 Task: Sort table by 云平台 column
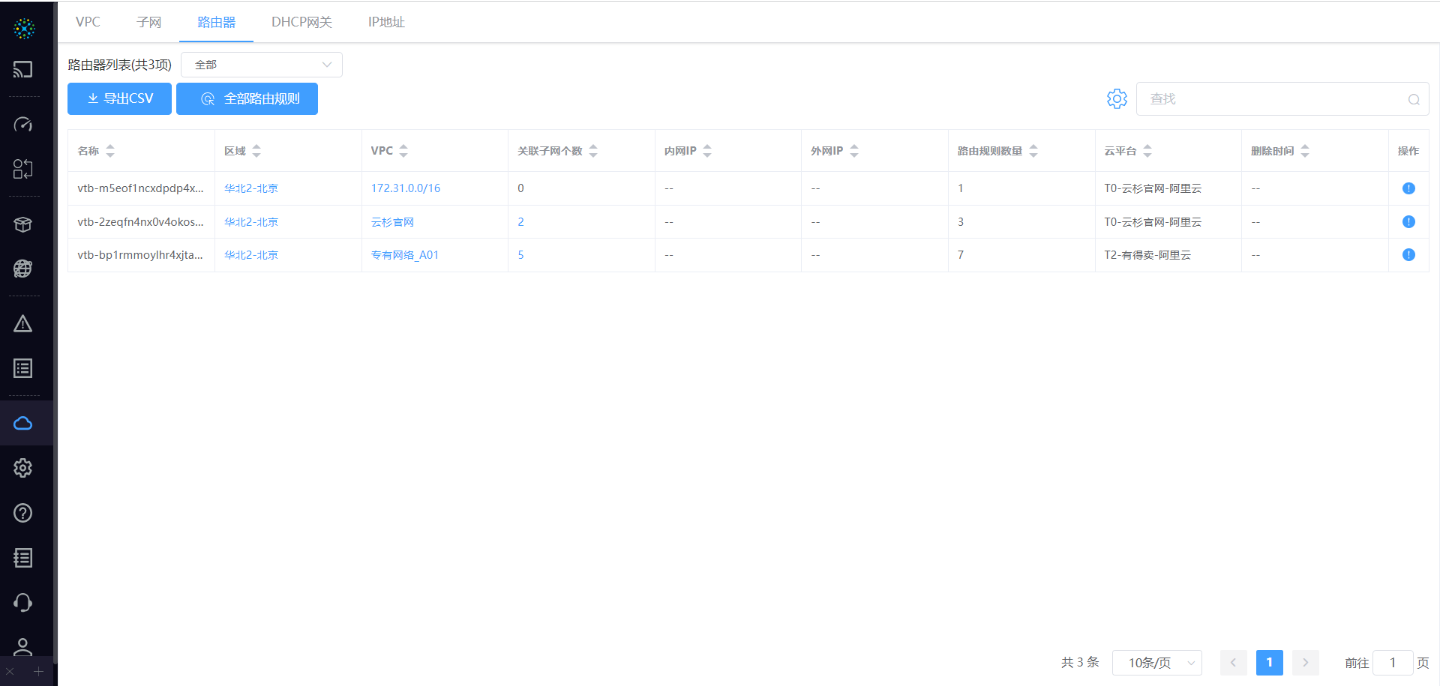pyautogui.click(x=1147, y=151)
